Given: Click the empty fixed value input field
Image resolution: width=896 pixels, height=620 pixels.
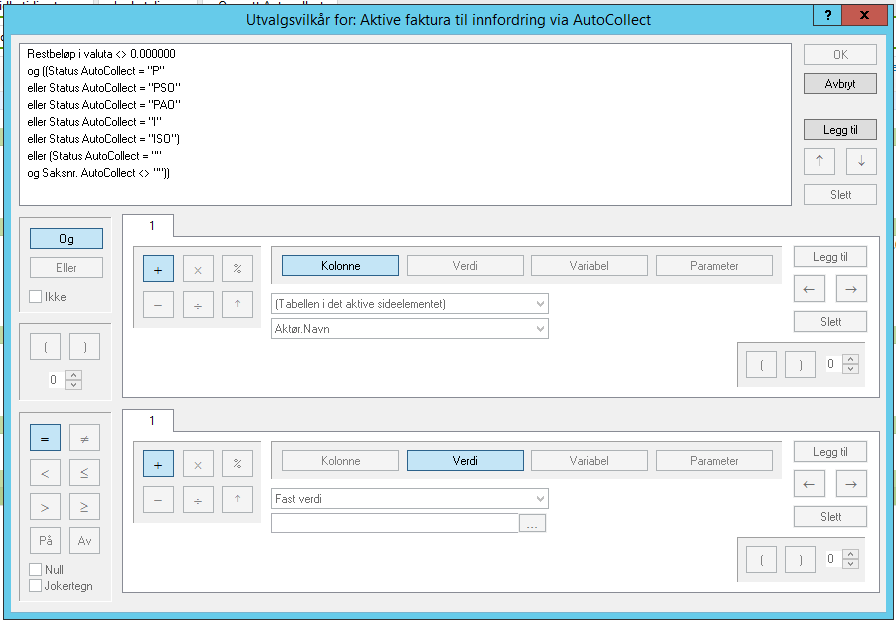Looking at the screenshot, I should 395,523.
